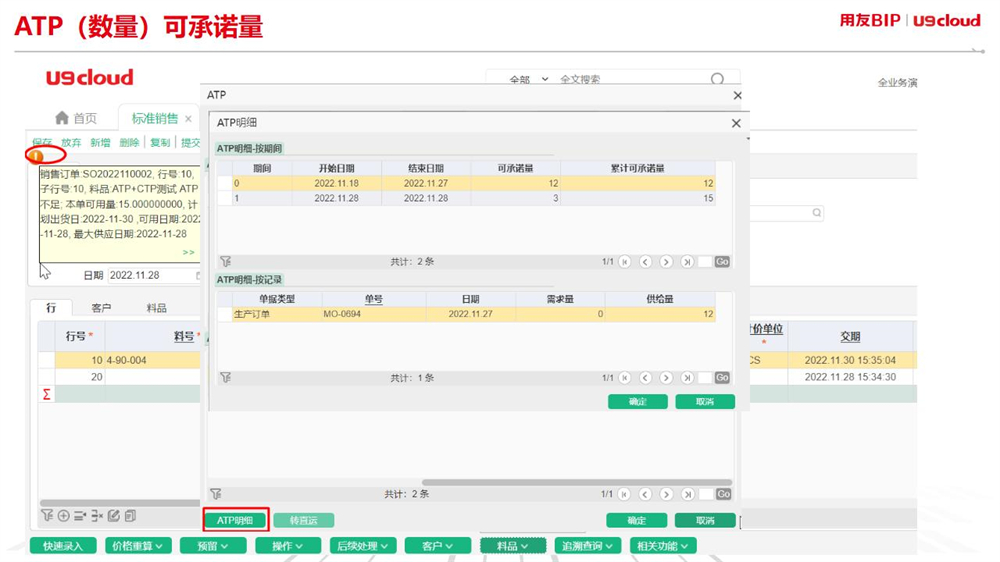Click the 快速录入 button
The image size is (1000, 562).
click(62, 545)
